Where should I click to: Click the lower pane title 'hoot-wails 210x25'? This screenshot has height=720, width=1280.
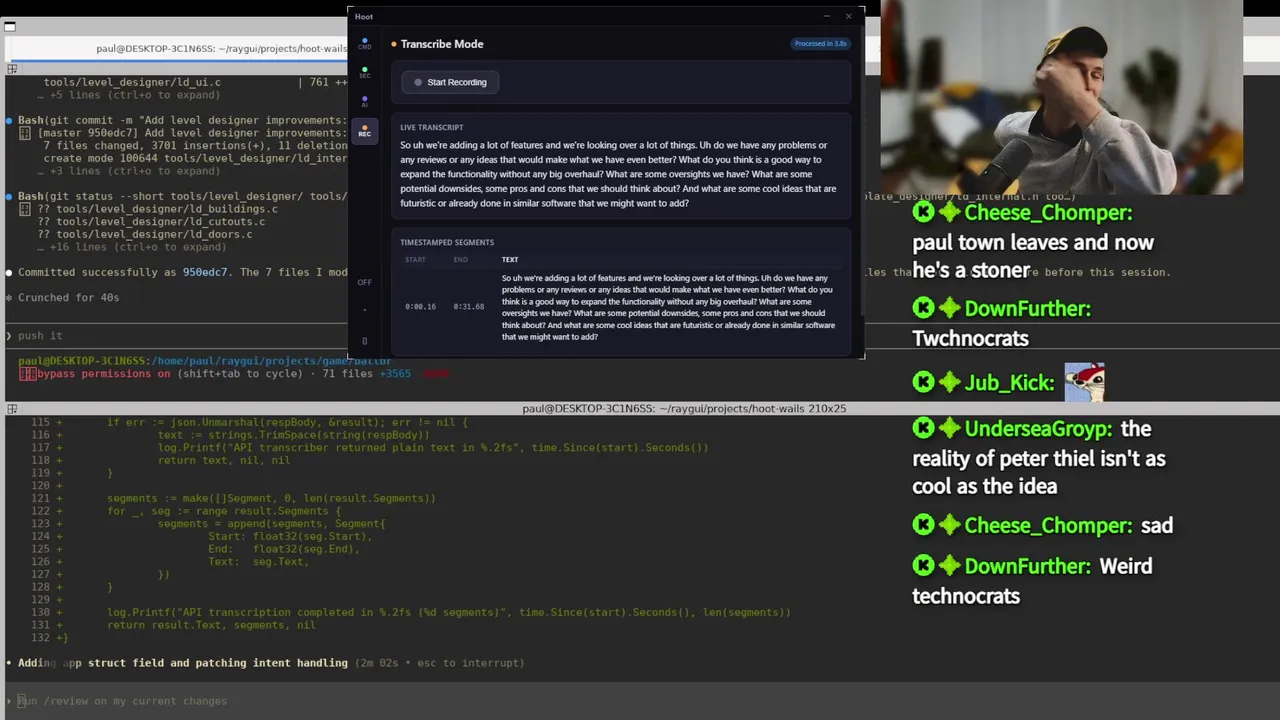(x=684, y=408)
